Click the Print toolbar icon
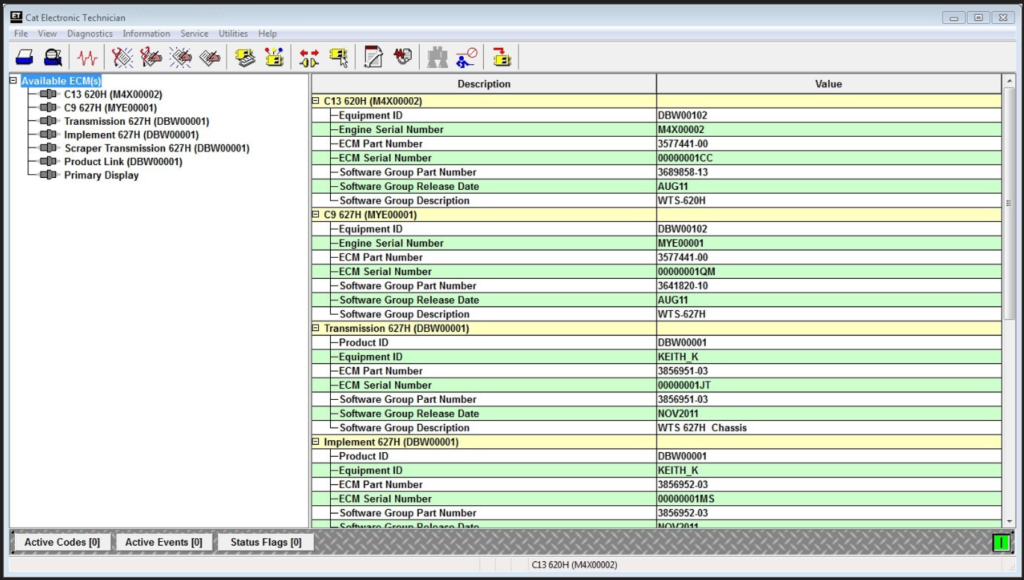The width and height of the screenshot is (1024, 580). pos(25,58)
